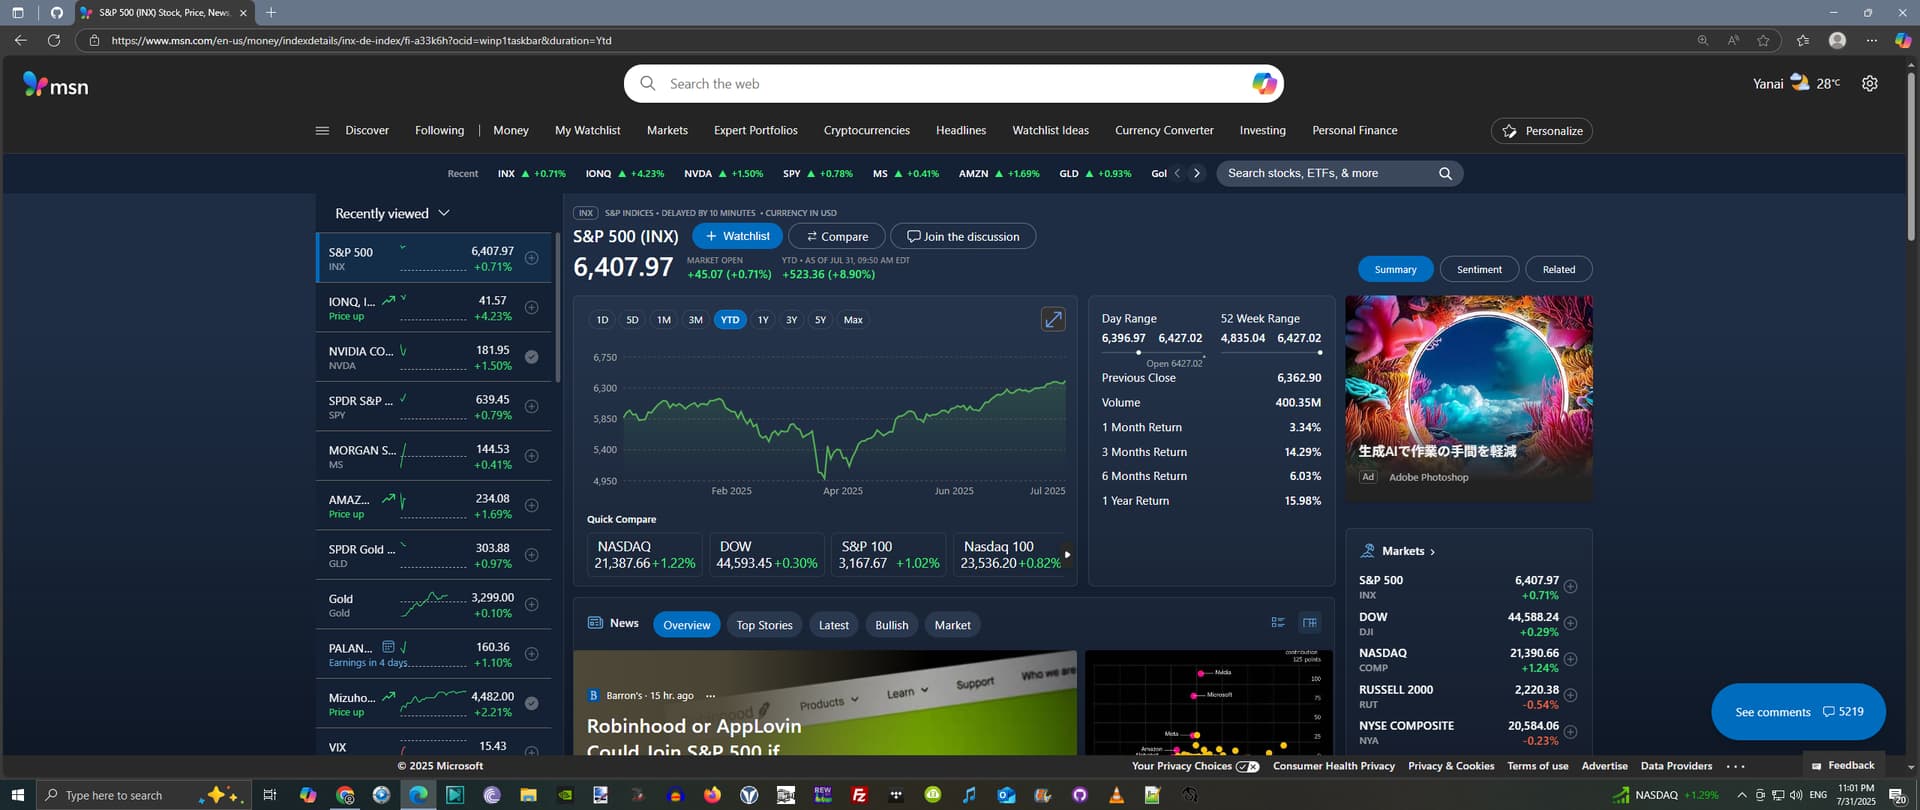Viewport: 1920px width, 810px height.
Task: Add S&P 500 row to watchlist (plus icon)
Action: tap(532, 258)
